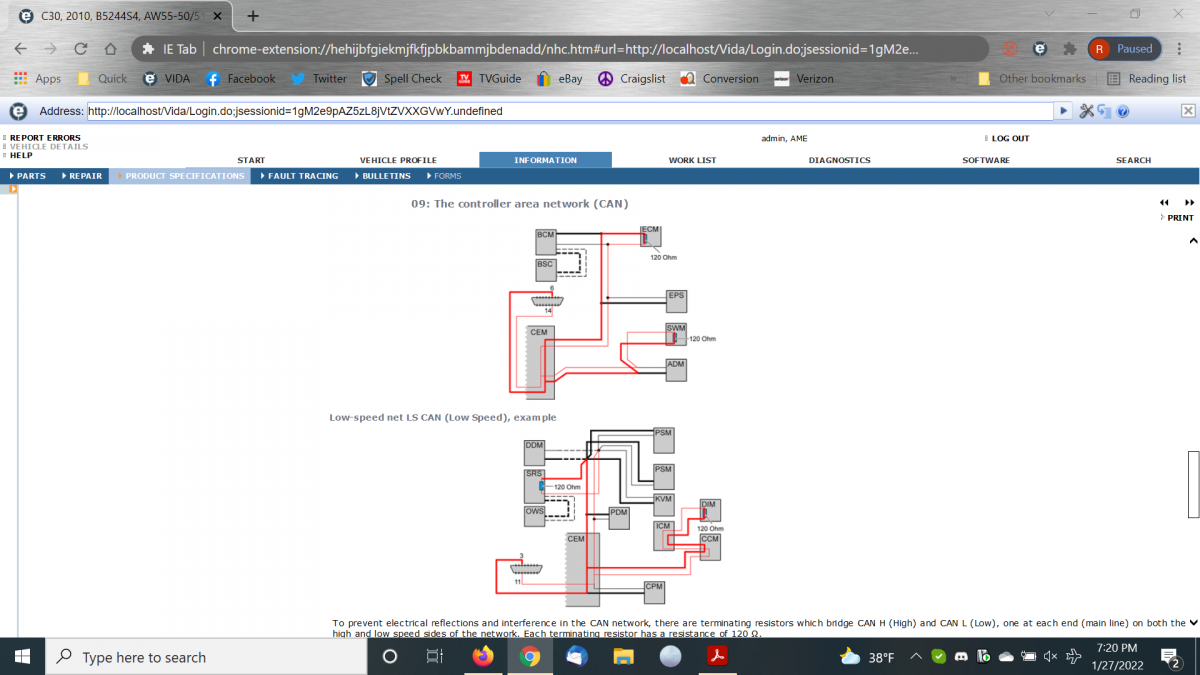The image size is (1200, 675).
Task: Switch to the Diagnostics tab
Action: pyautogui.click(x=839, y=160)
